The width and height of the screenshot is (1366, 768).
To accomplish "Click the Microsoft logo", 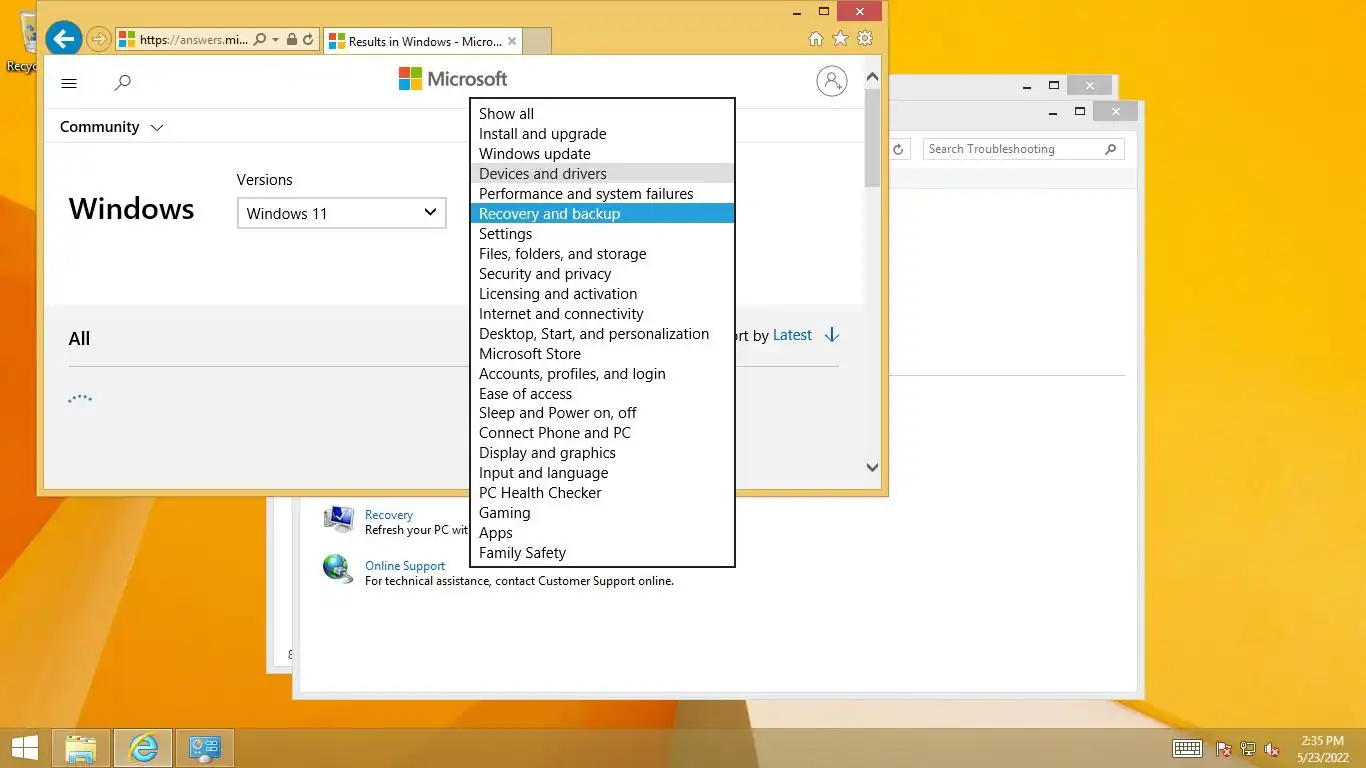I will pos(453,79).
